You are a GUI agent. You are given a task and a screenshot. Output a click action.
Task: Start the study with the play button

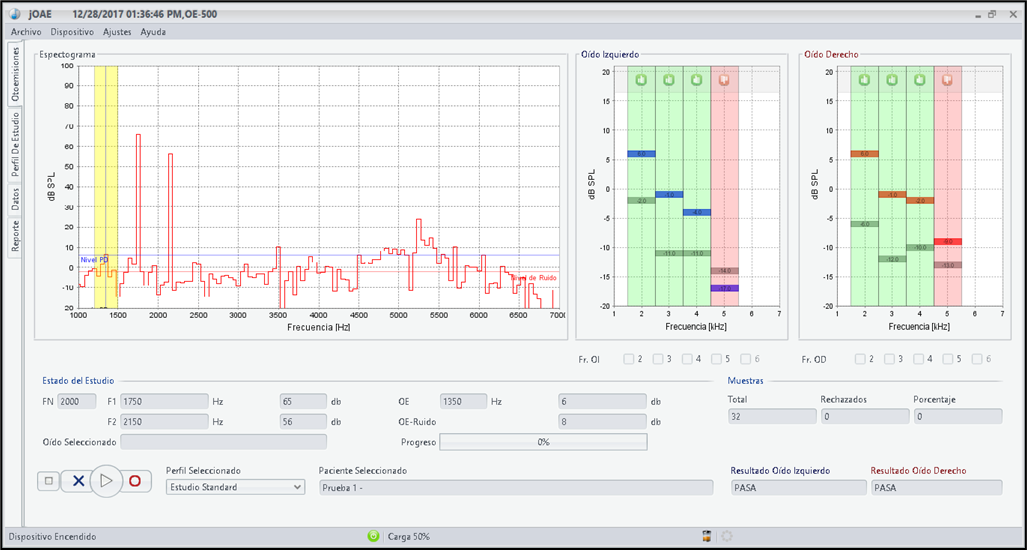tap(106, 481)
